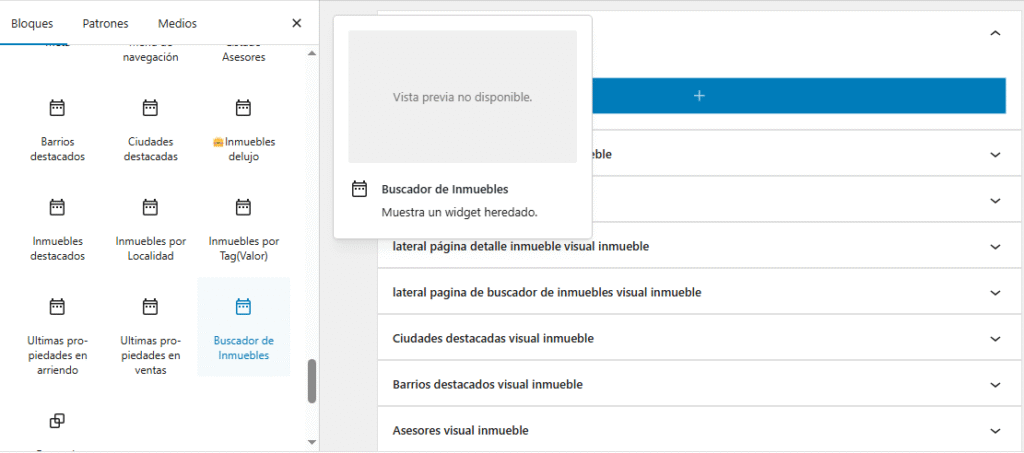Click 'Buscador de Inmuebles' title in preview popup
This screenshot has height=453, width=1024.
point(445,189)
